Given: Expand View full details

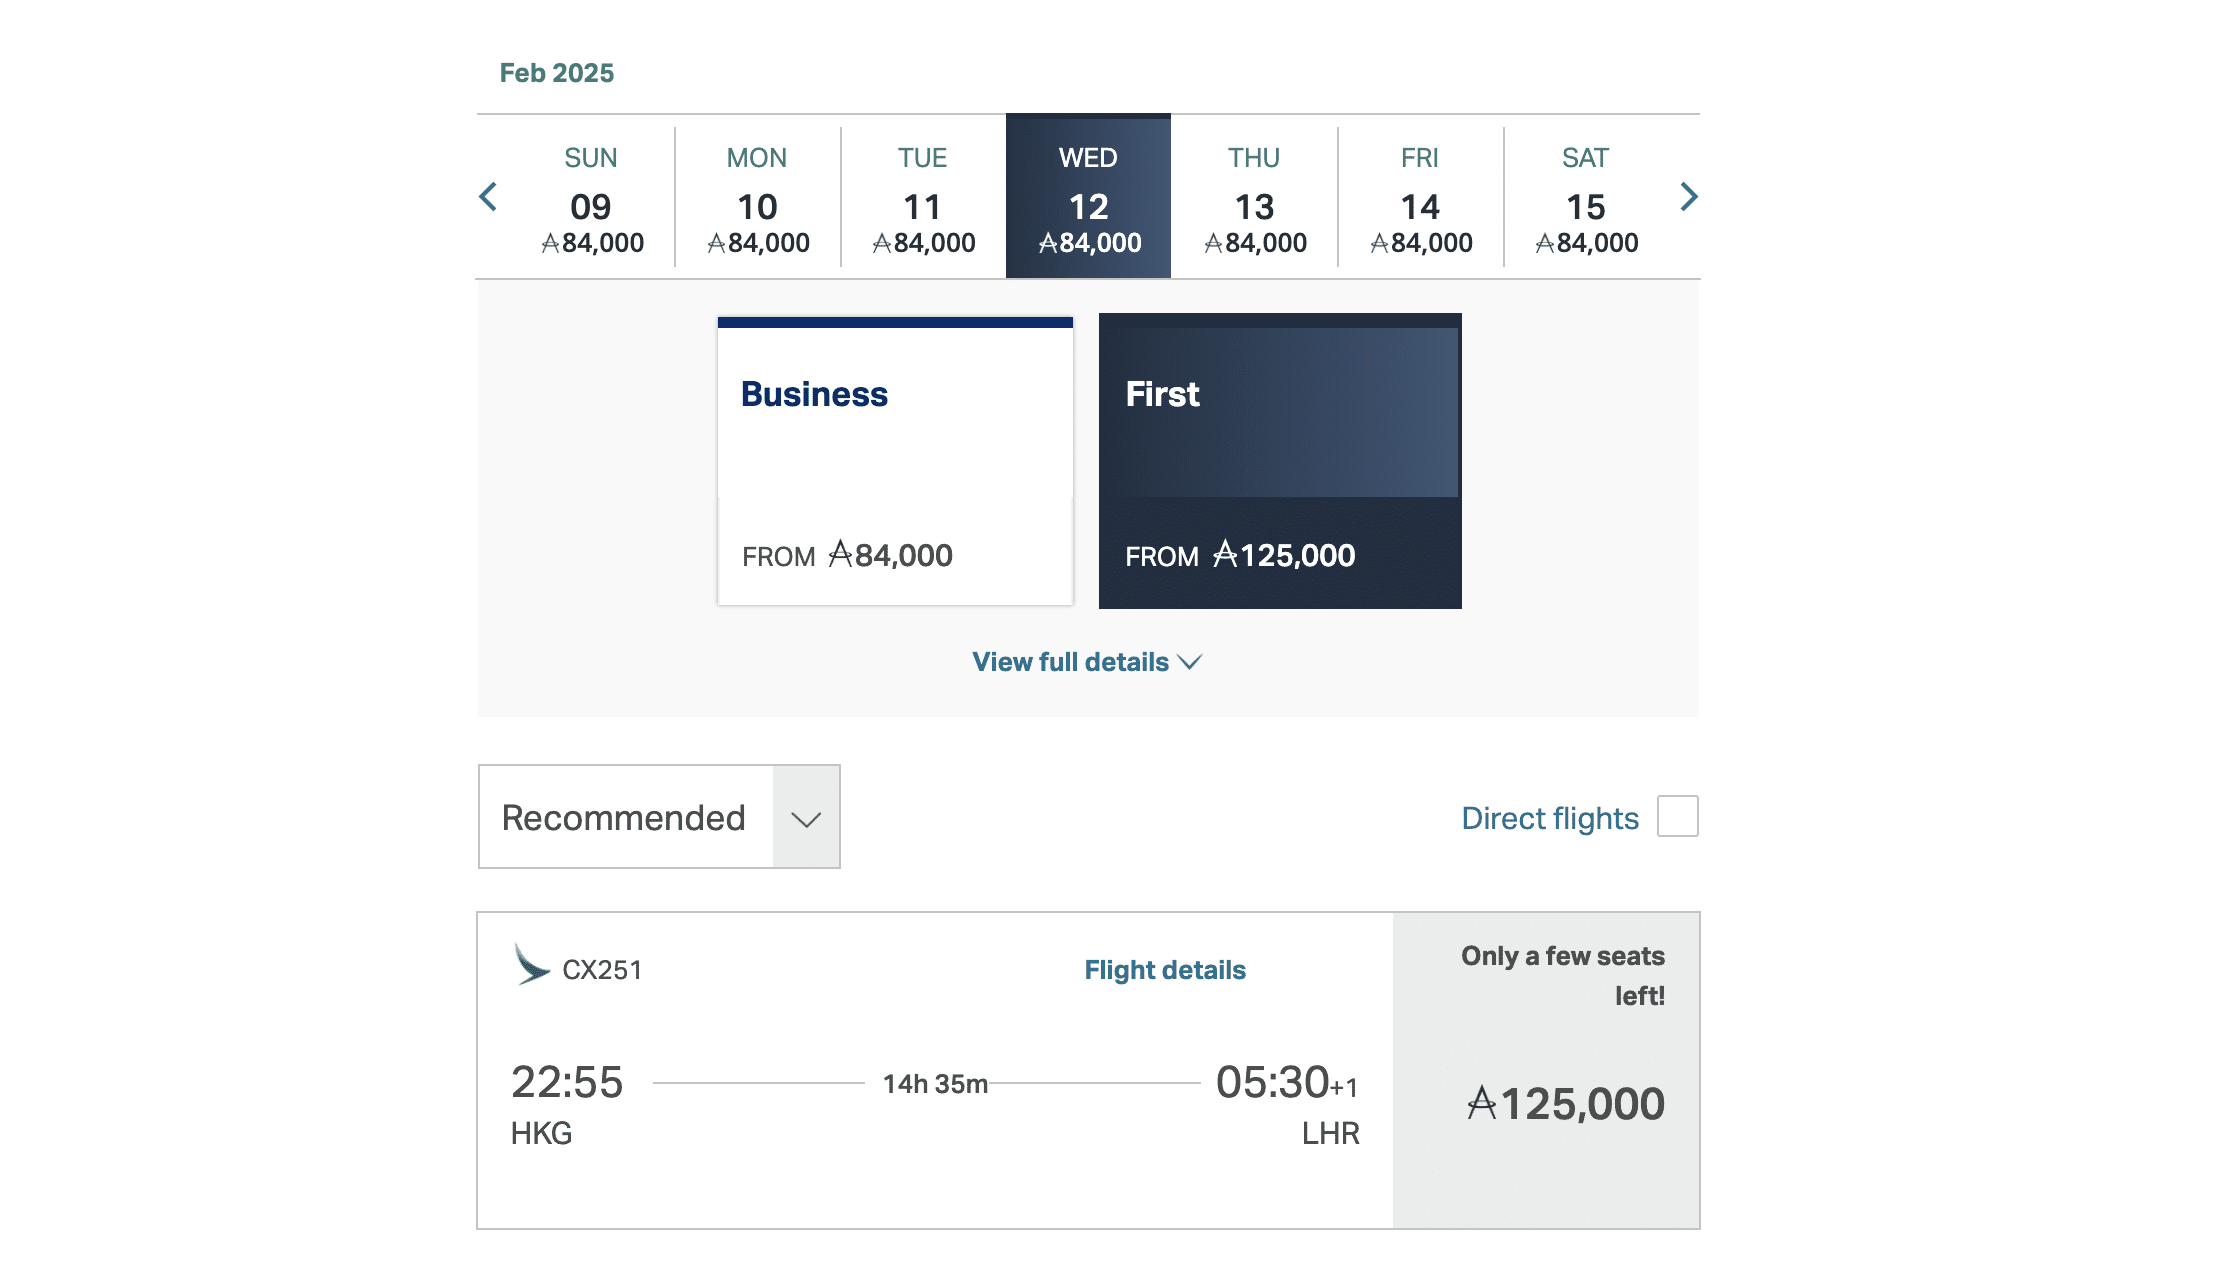Looking at the screenshot, I should 1070,662.
